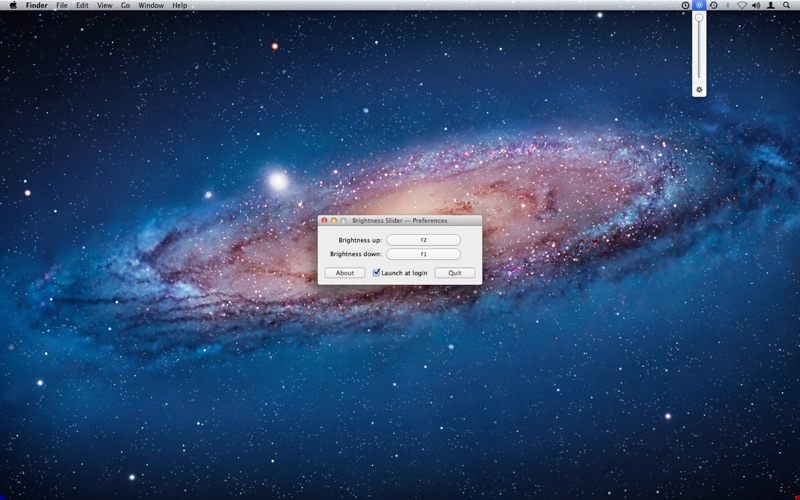Click the clock icon in menu bar
This screenshot has height=500, width=800.
[x=685, y=5]
